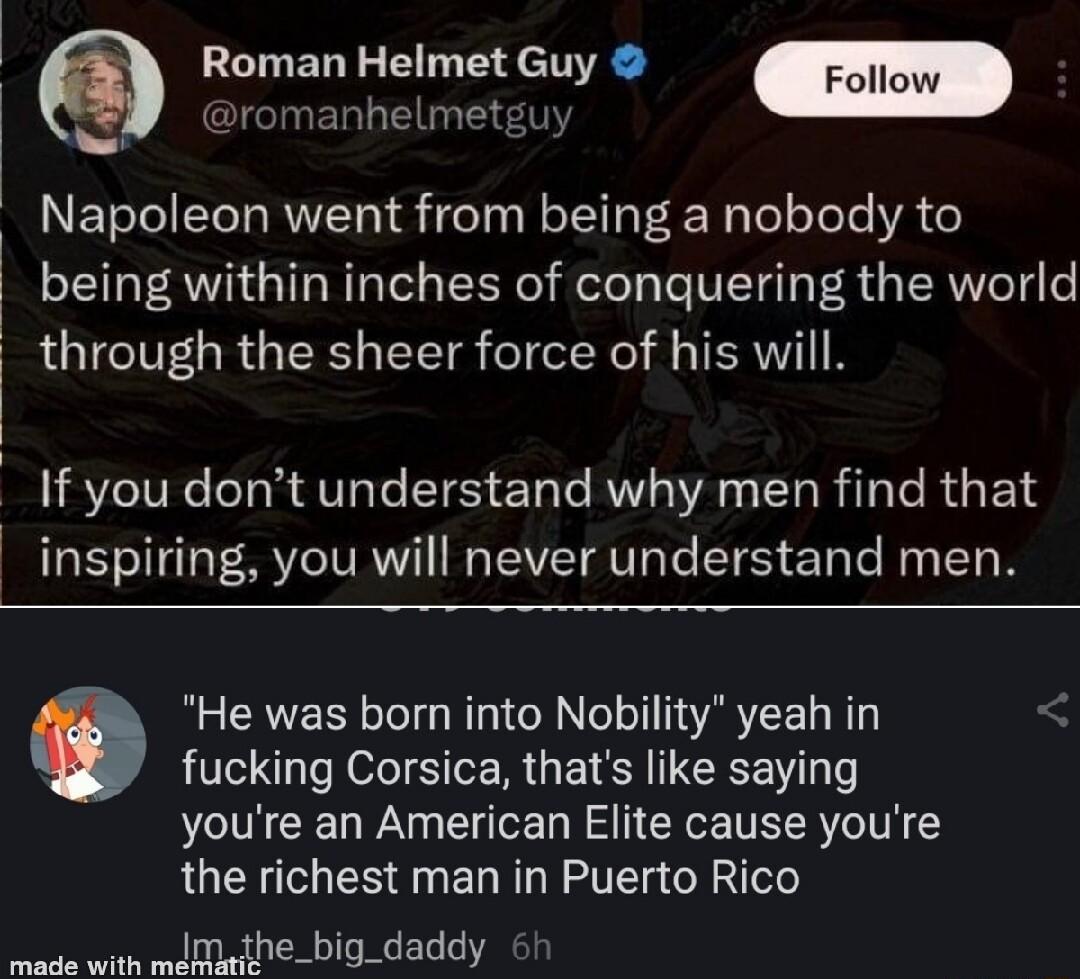Click the blue verified checkmark badge
Image resolution: width=1080 pixels, height=979 pixels.
pos(627,61)
